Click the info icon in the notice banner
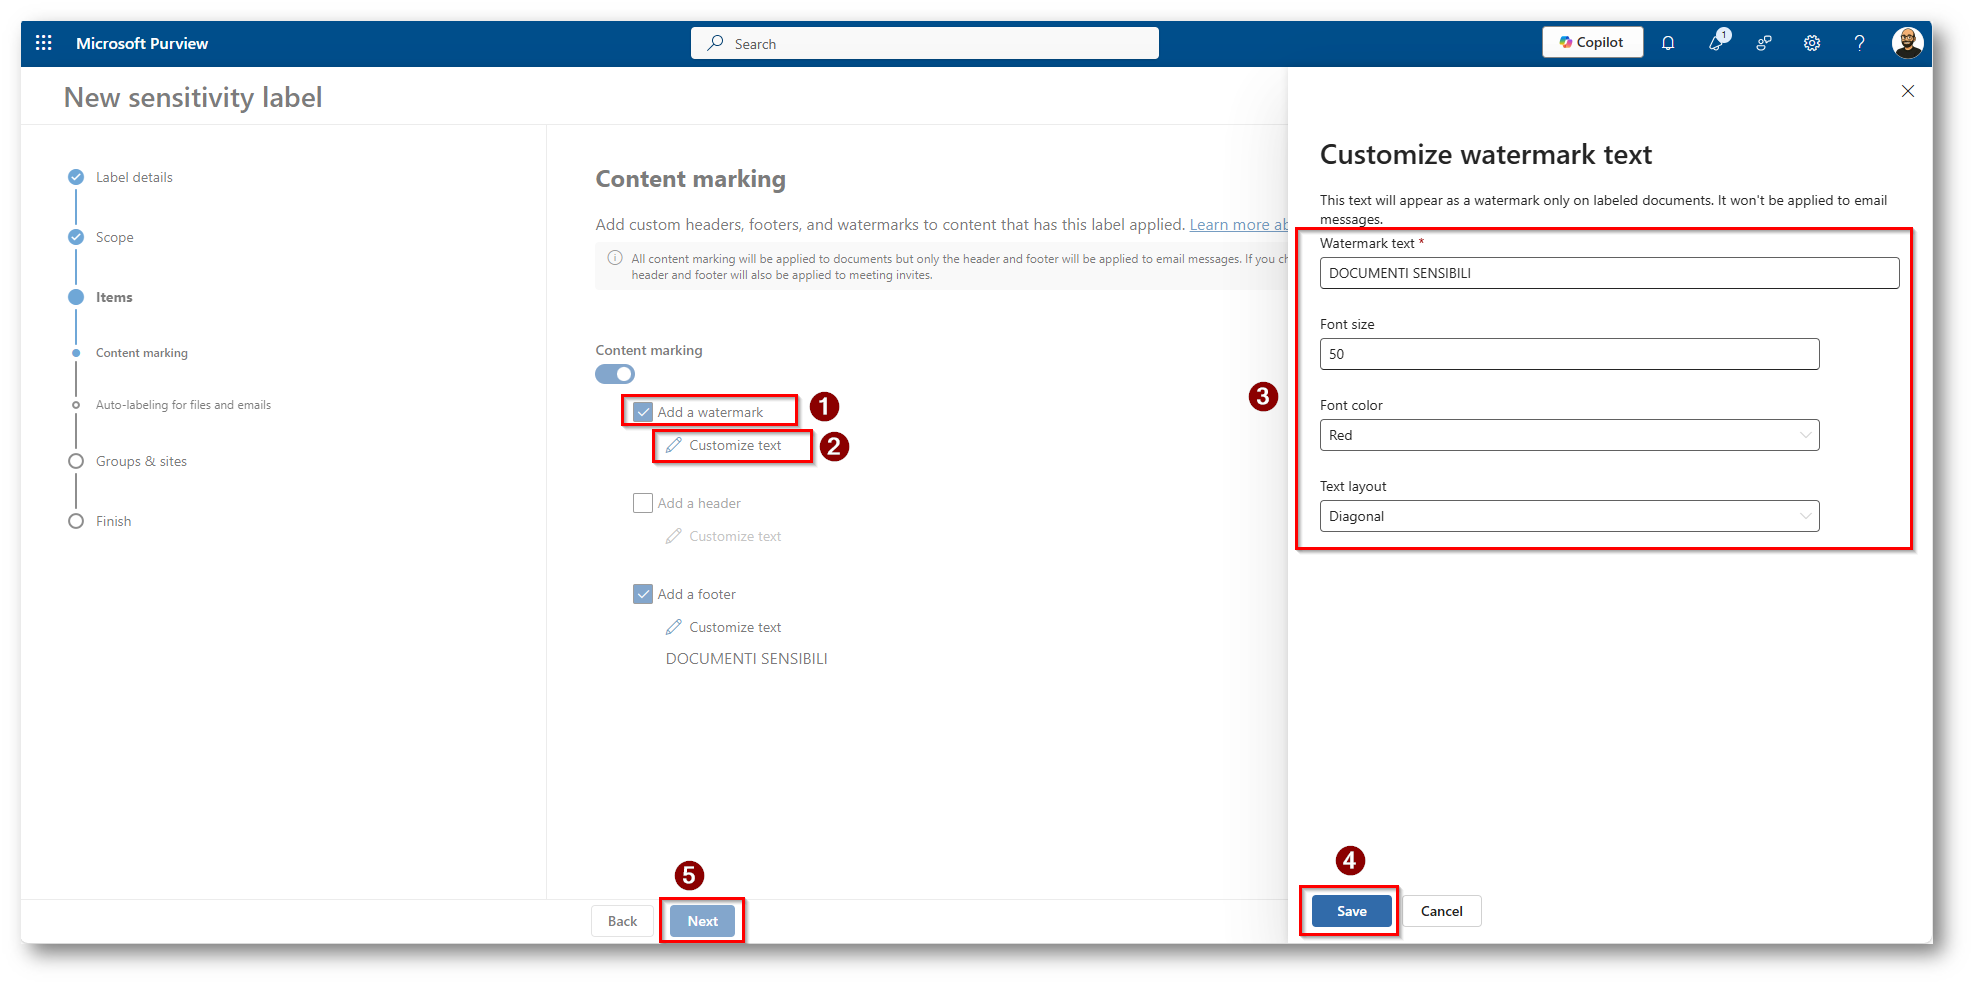Viewport: 1975px width, 986px height. [x=615, y=258]
